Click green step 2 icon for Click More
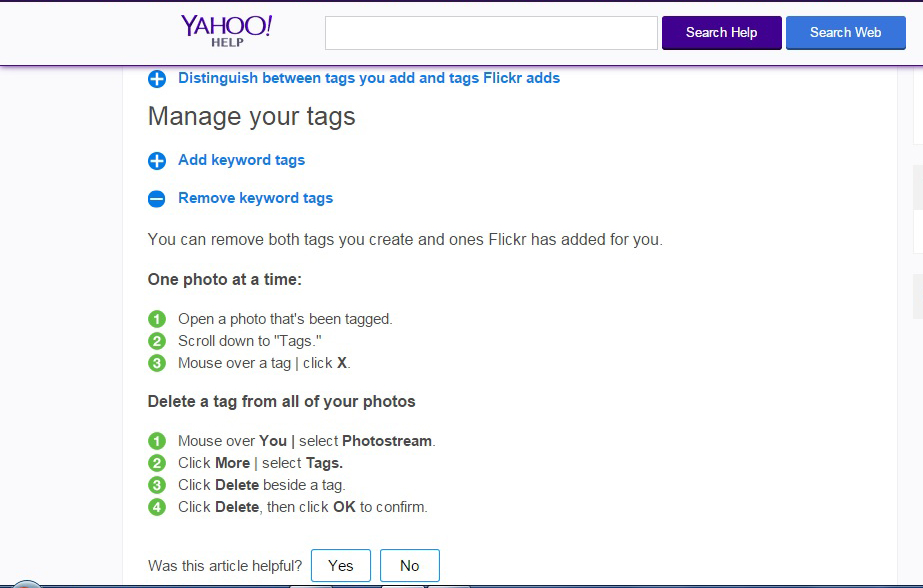Image resolution: width=923 pixels, height=588 pixels. click(157, 463)
